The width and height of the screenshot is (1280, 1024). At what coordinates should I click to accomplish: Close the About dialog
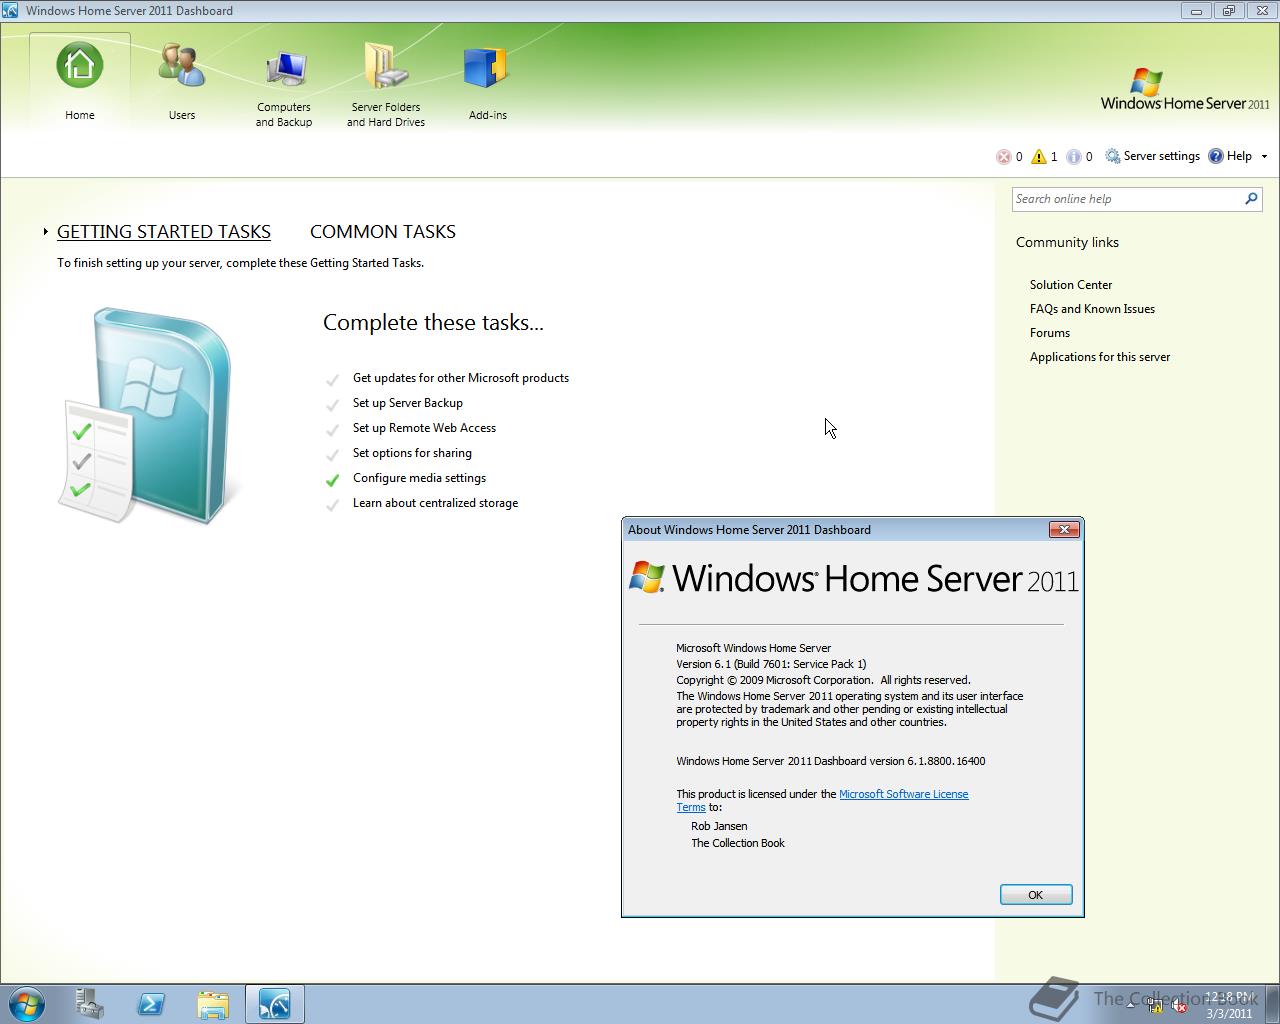tap(1064, 529)
